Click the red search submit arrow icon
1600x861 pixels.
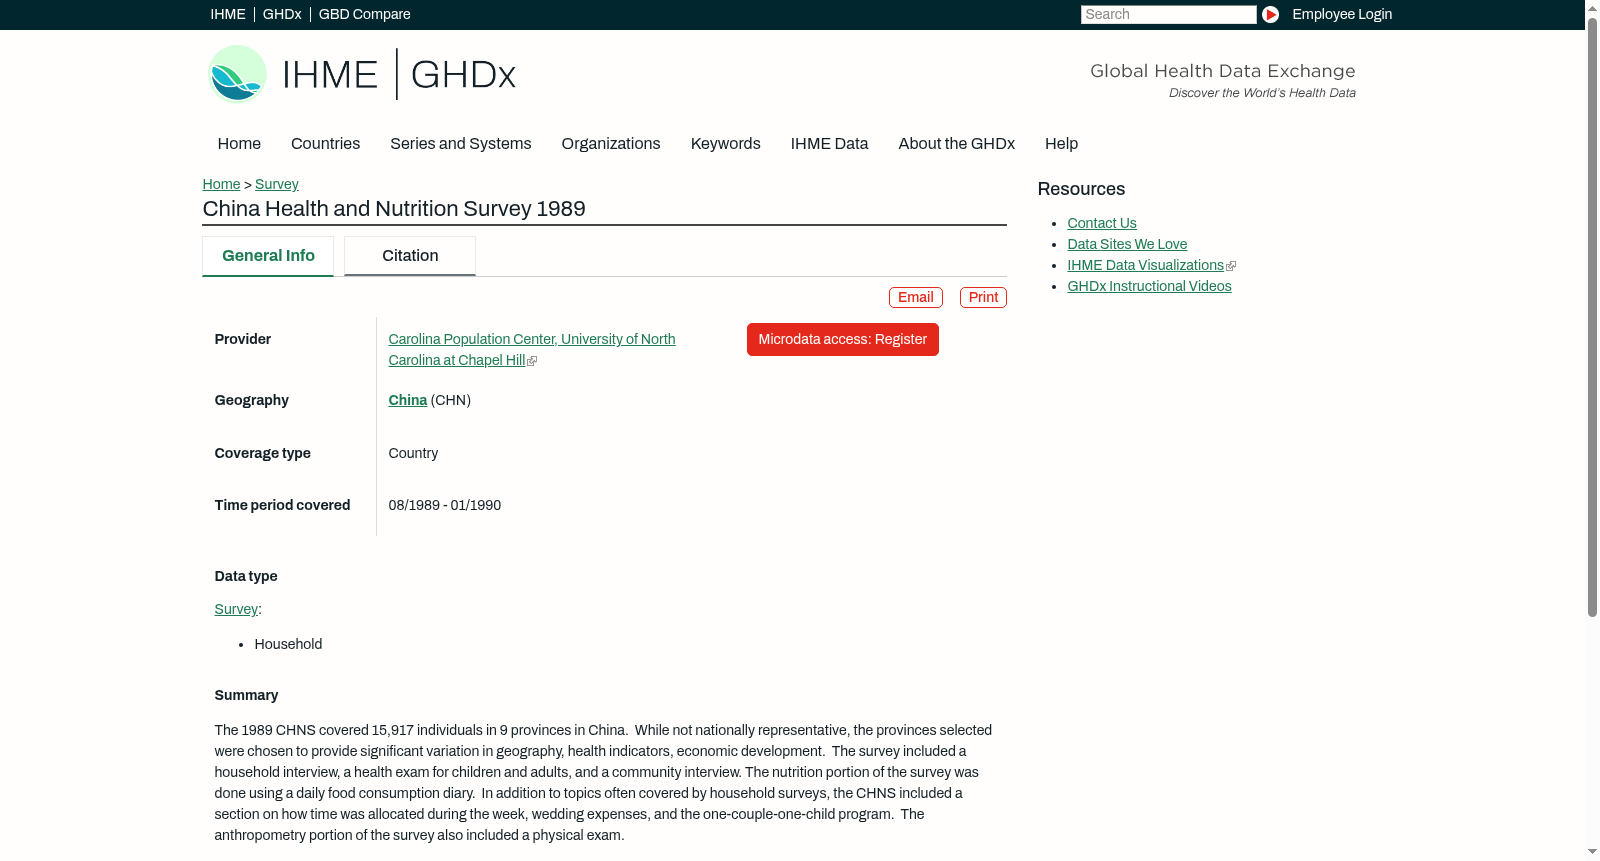[x=1270, y=14]
